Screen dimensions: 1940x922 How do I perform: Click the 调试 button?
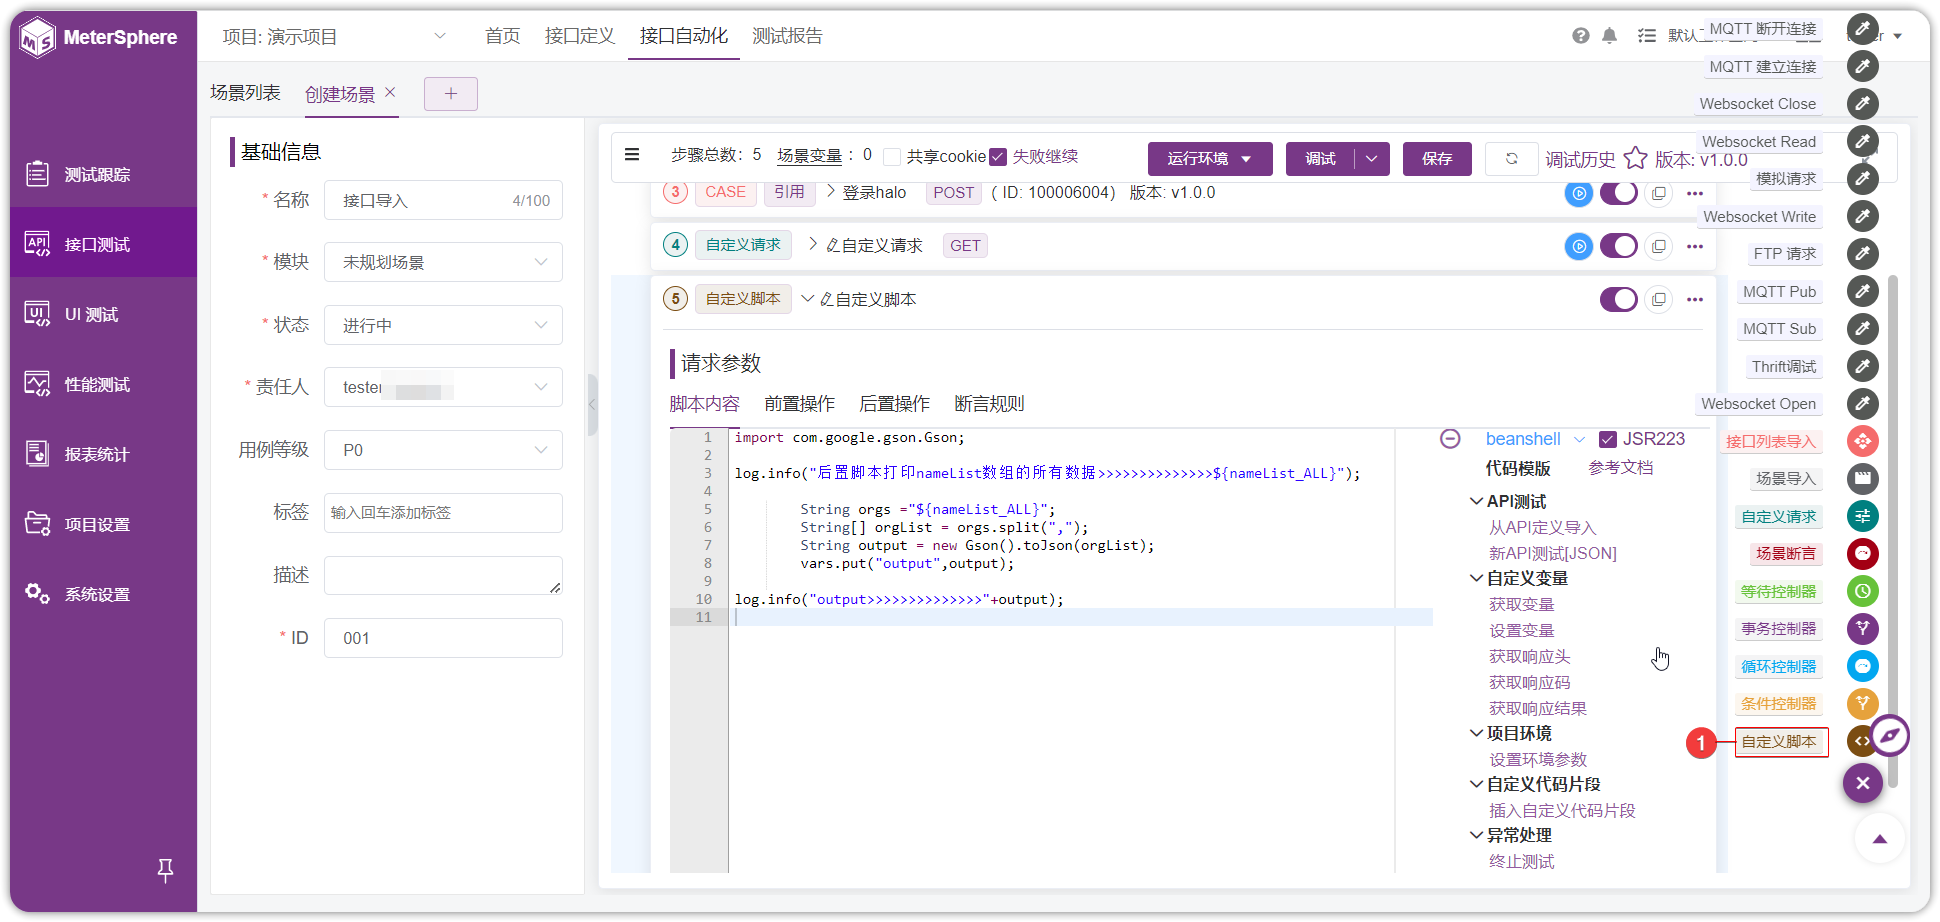click(x=1320, y=159)
